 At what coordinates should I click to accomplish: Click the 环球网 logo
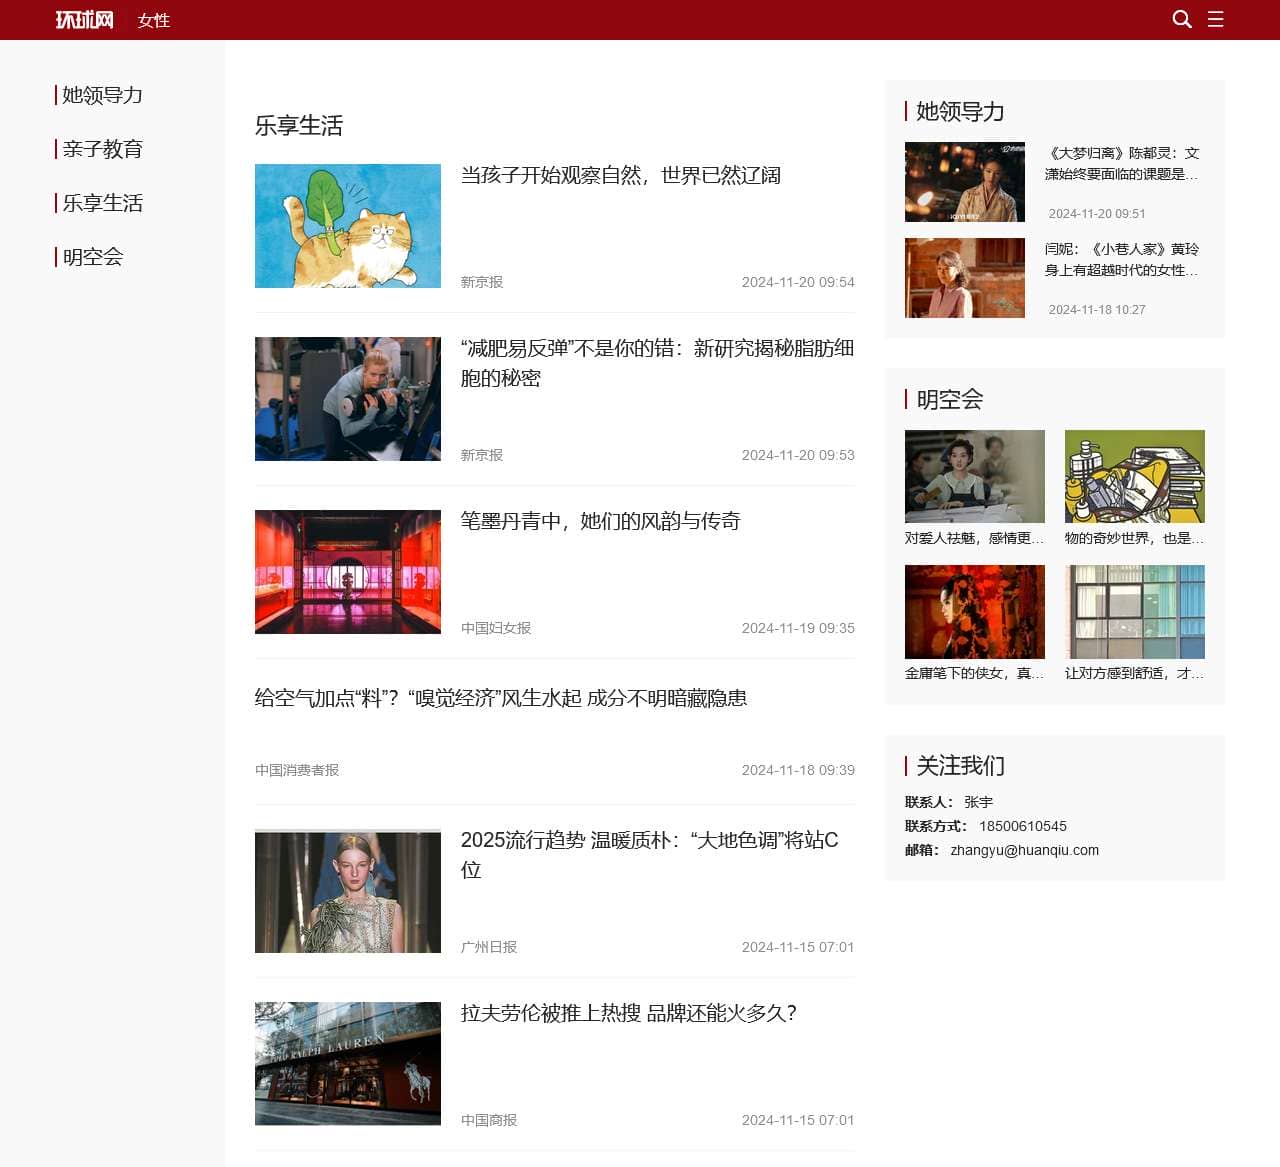(x=84, y=19)
